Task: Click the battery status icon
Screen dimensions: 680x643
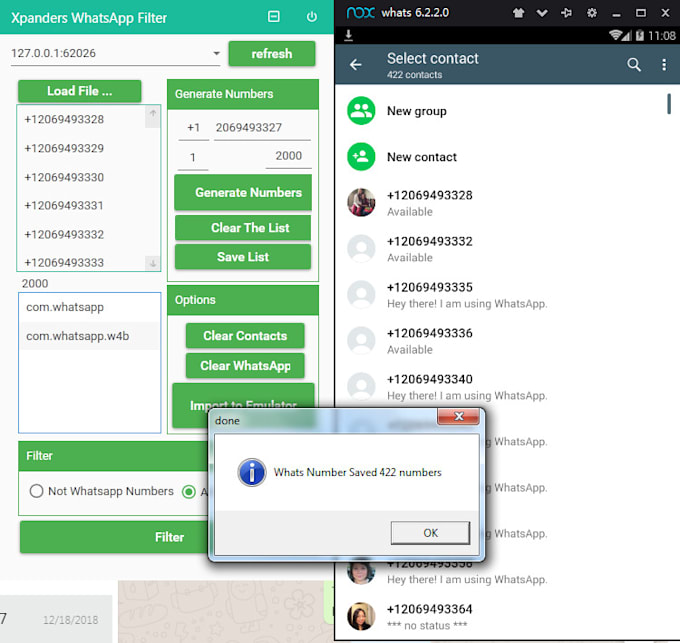Action: [640, 35]
